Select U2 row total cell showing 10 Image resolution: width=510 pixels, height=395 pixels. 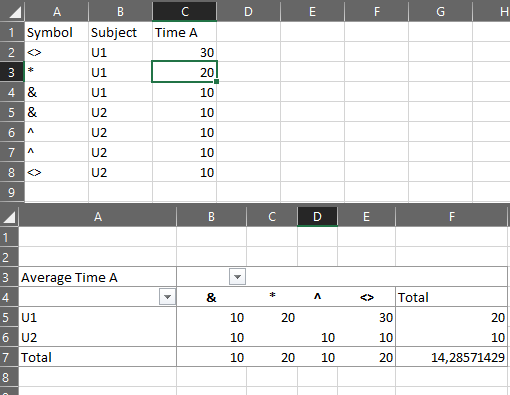[452, 337]
